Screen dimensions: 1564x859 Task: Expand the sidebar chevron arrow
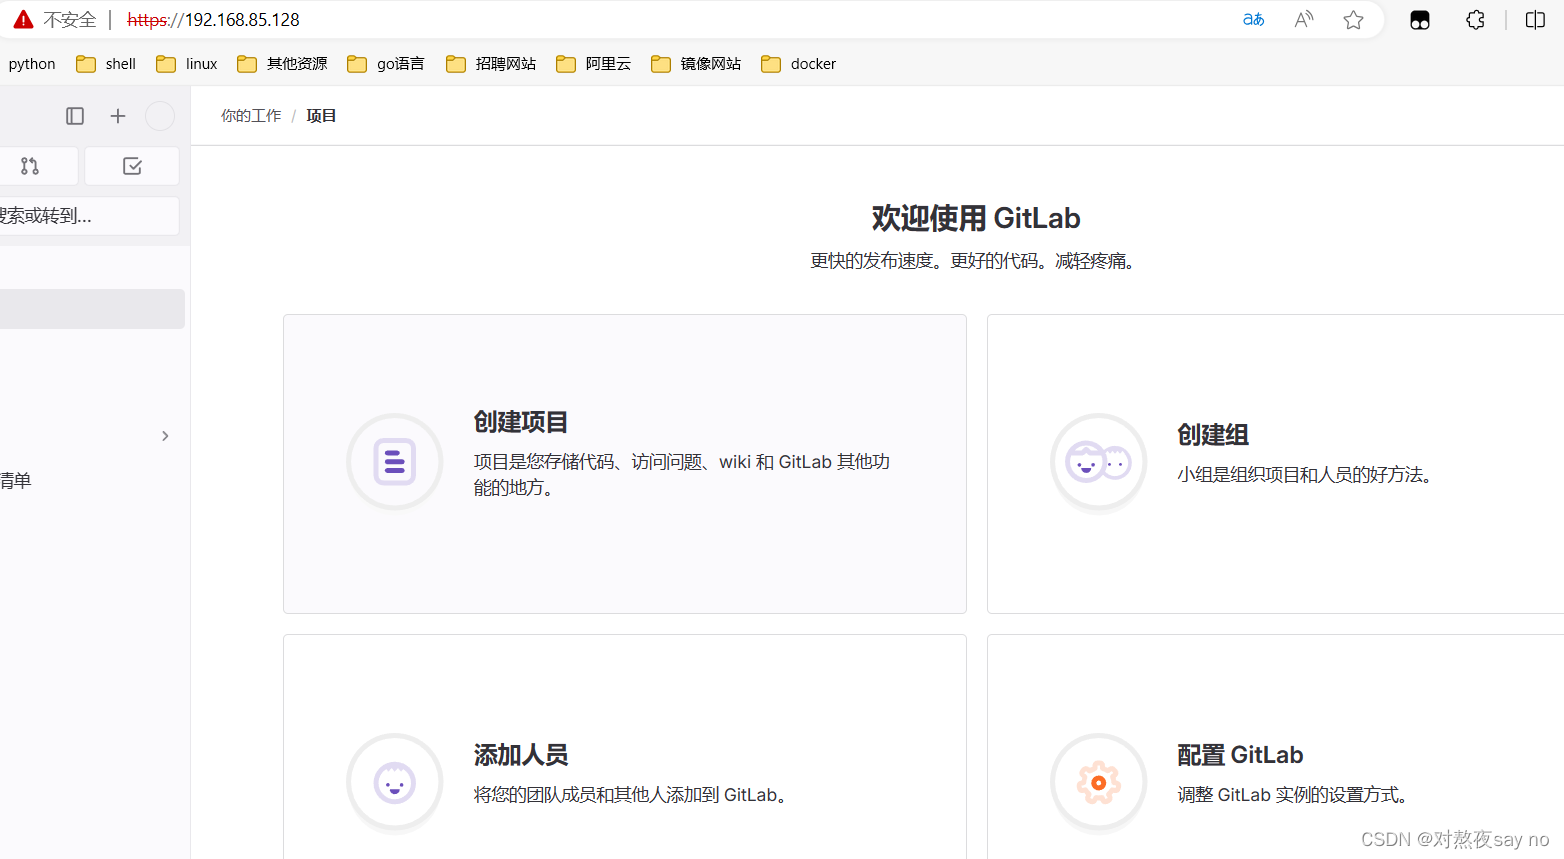pos(165,436)
